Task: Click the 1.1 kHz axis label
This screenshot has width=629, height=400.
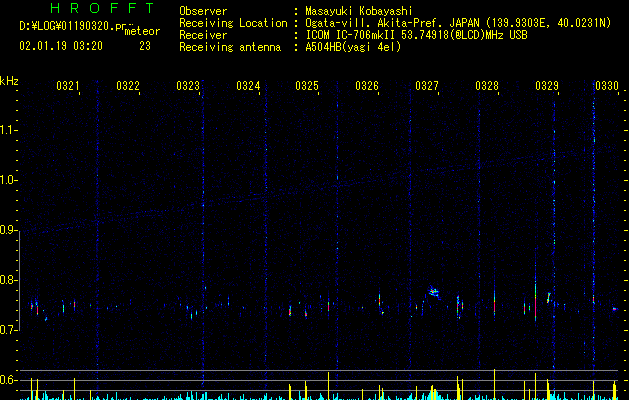Action: (x=7, y=130)
